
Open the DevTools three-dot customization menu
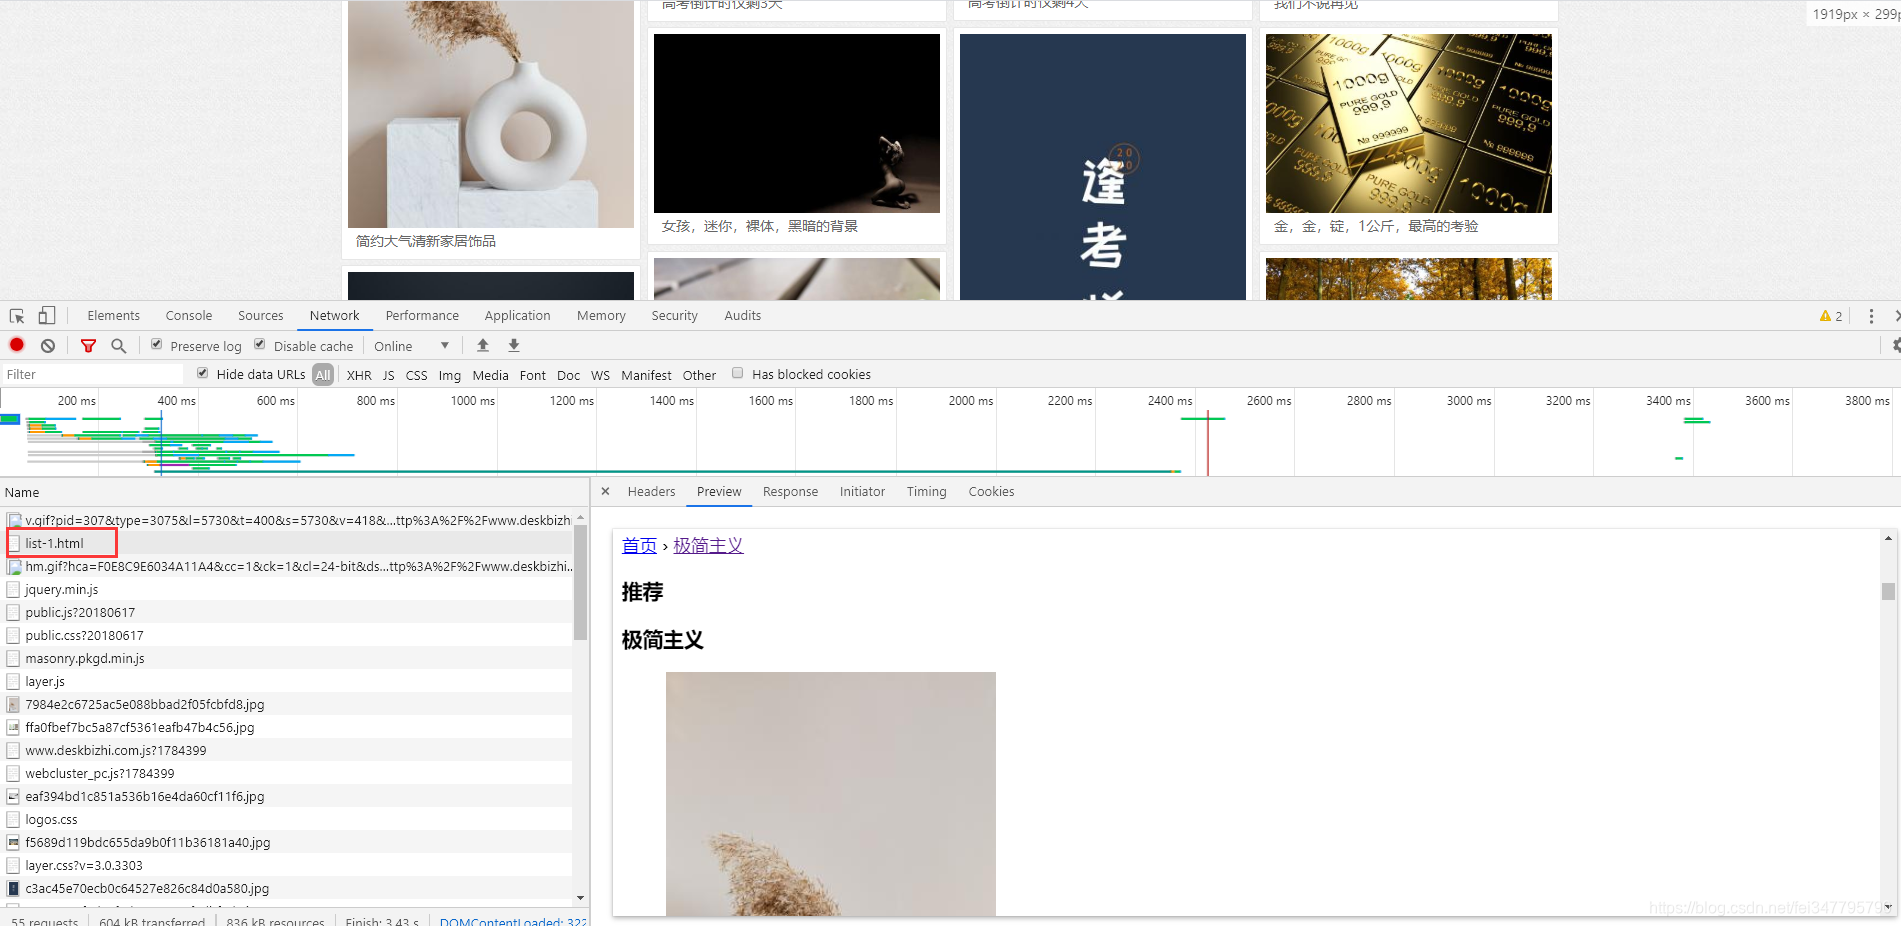[x=1870, y=315]
